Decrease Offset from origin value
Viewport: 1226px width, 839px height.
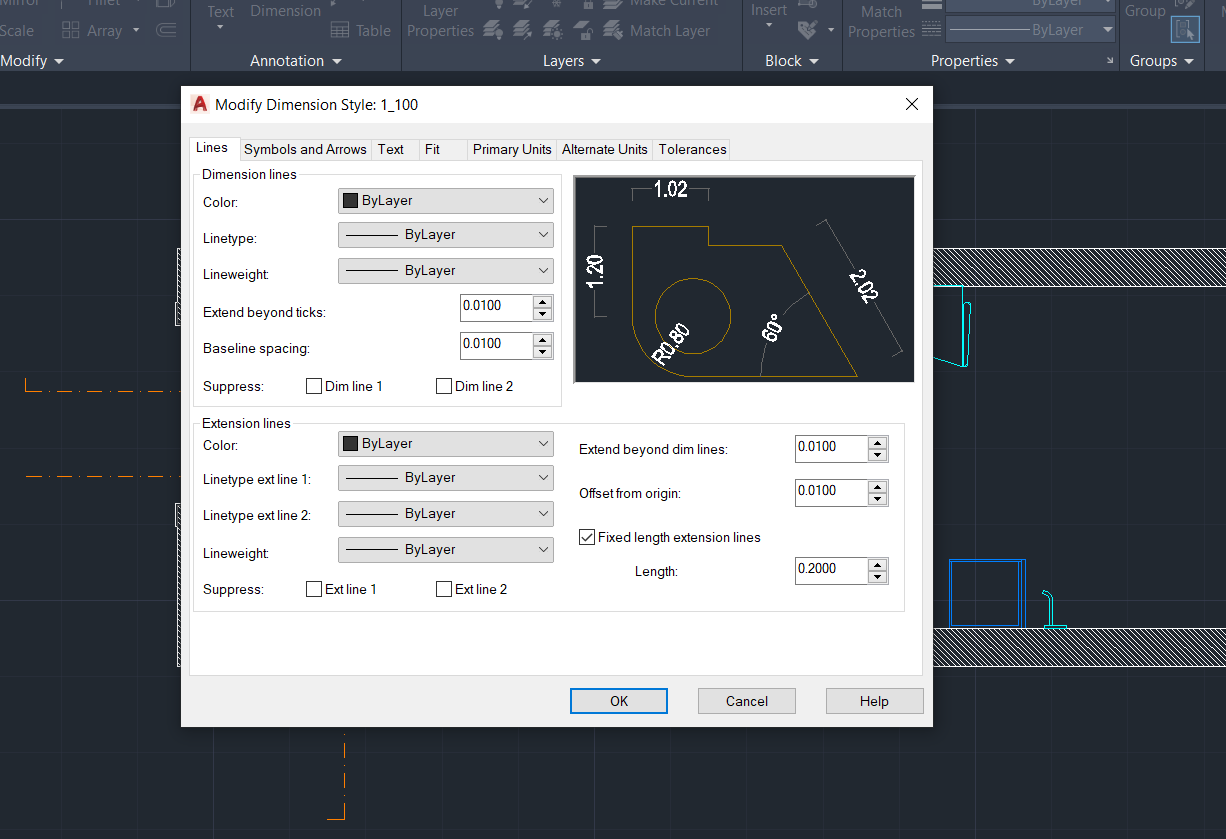click(x=878, y=499)
